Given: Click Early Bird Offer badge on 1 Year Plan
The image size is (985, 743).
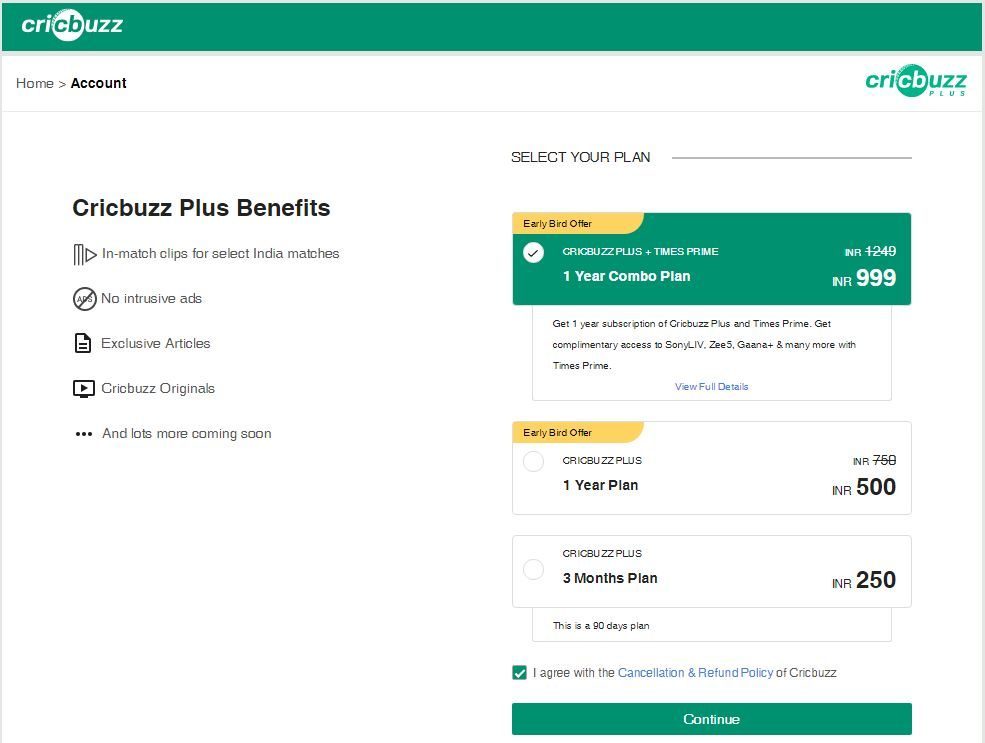Looking at the screenshot, I should coord(558,433).
